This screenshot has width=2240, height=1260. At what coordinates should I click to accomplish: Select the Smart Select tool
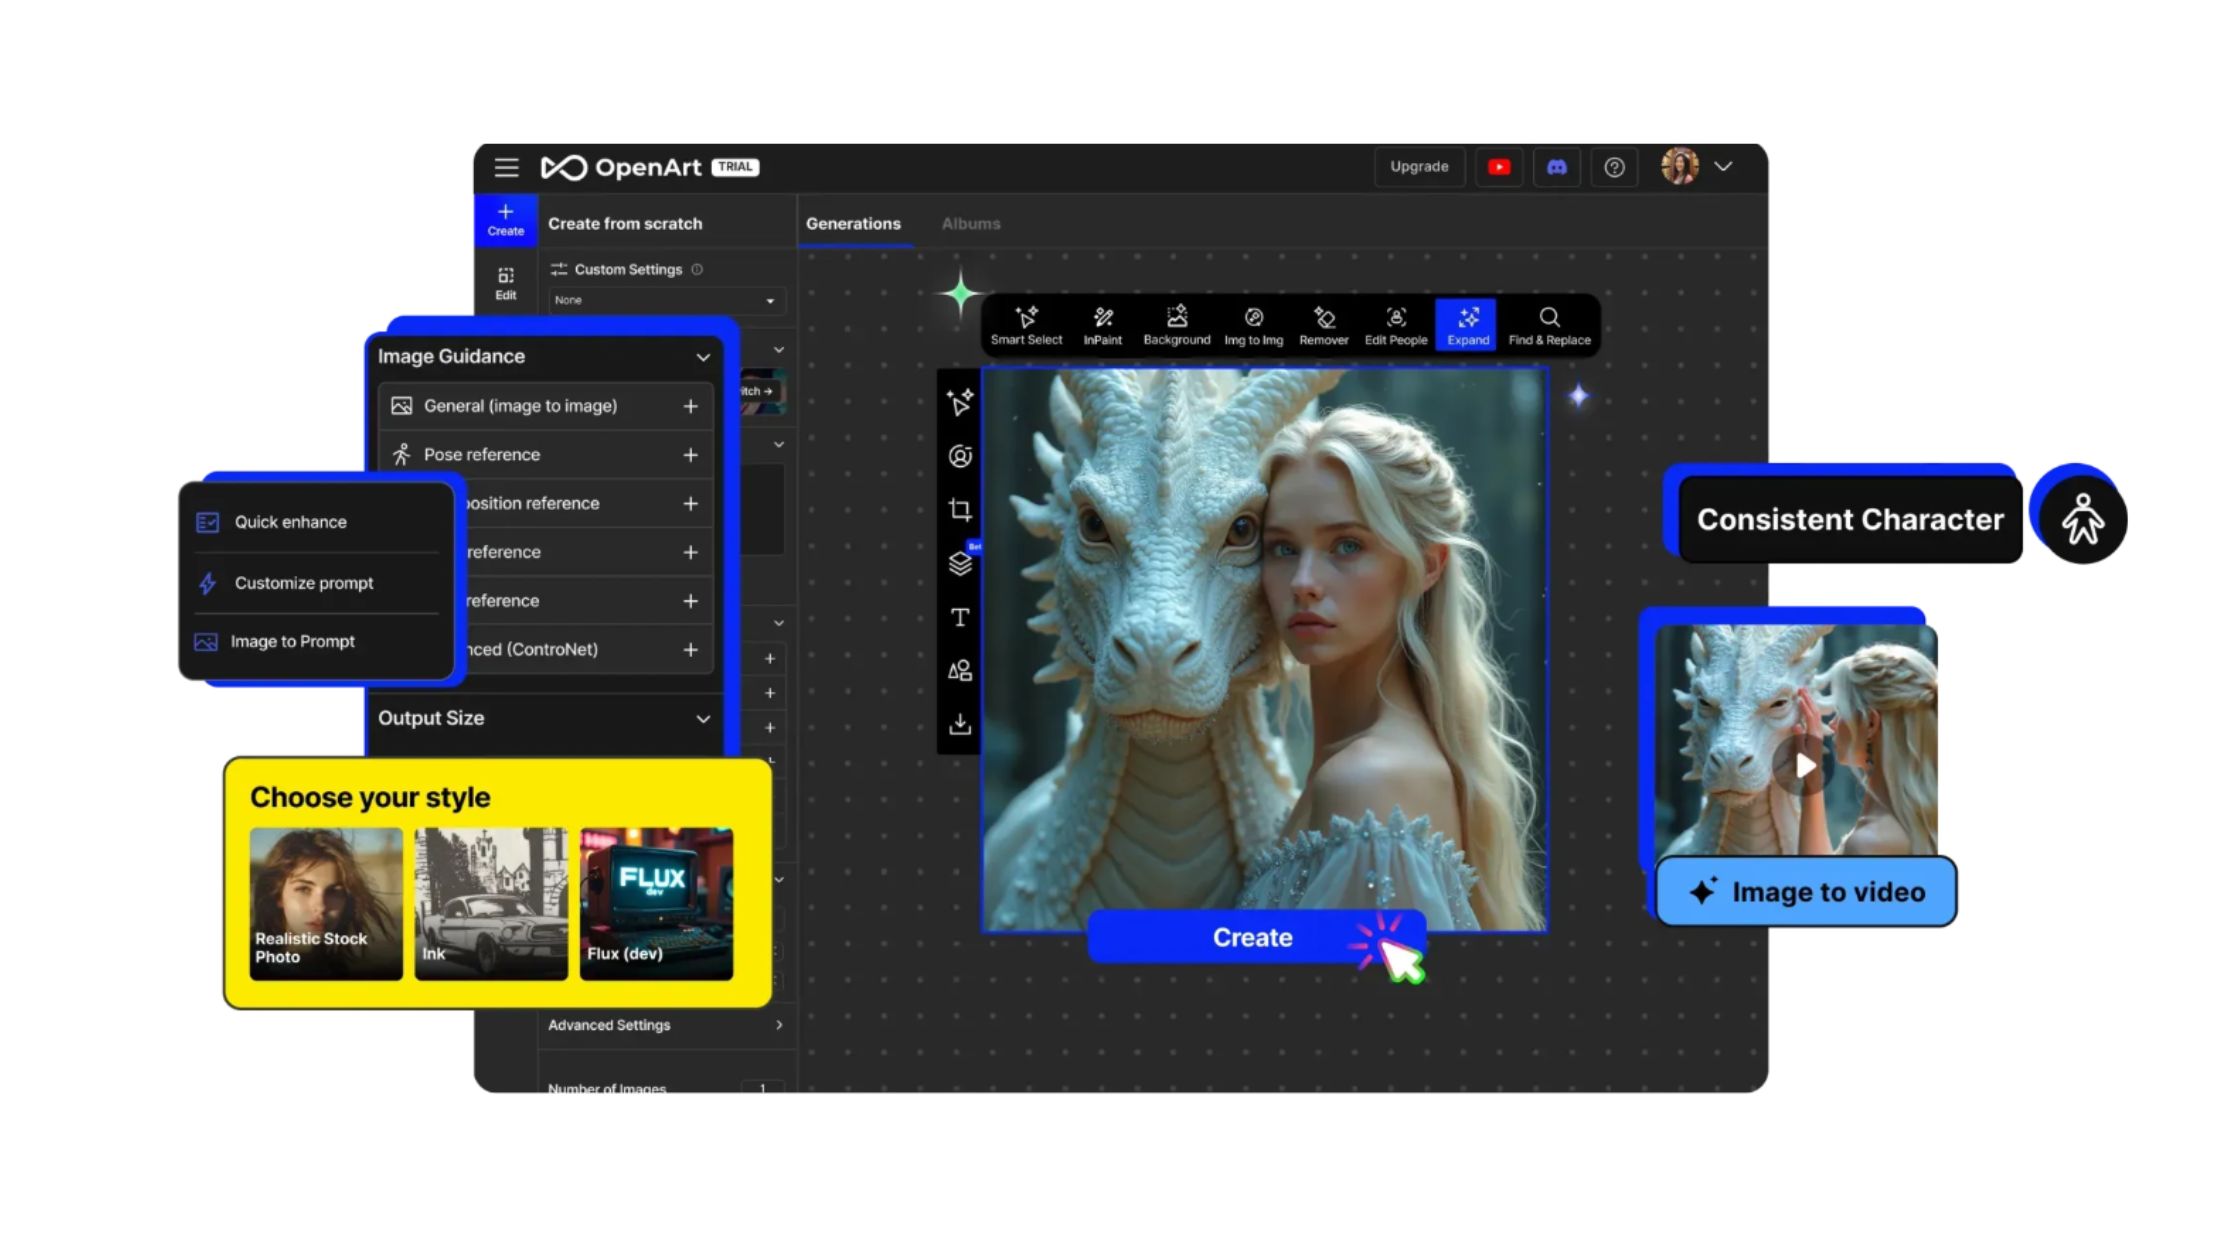(1026, 325)
